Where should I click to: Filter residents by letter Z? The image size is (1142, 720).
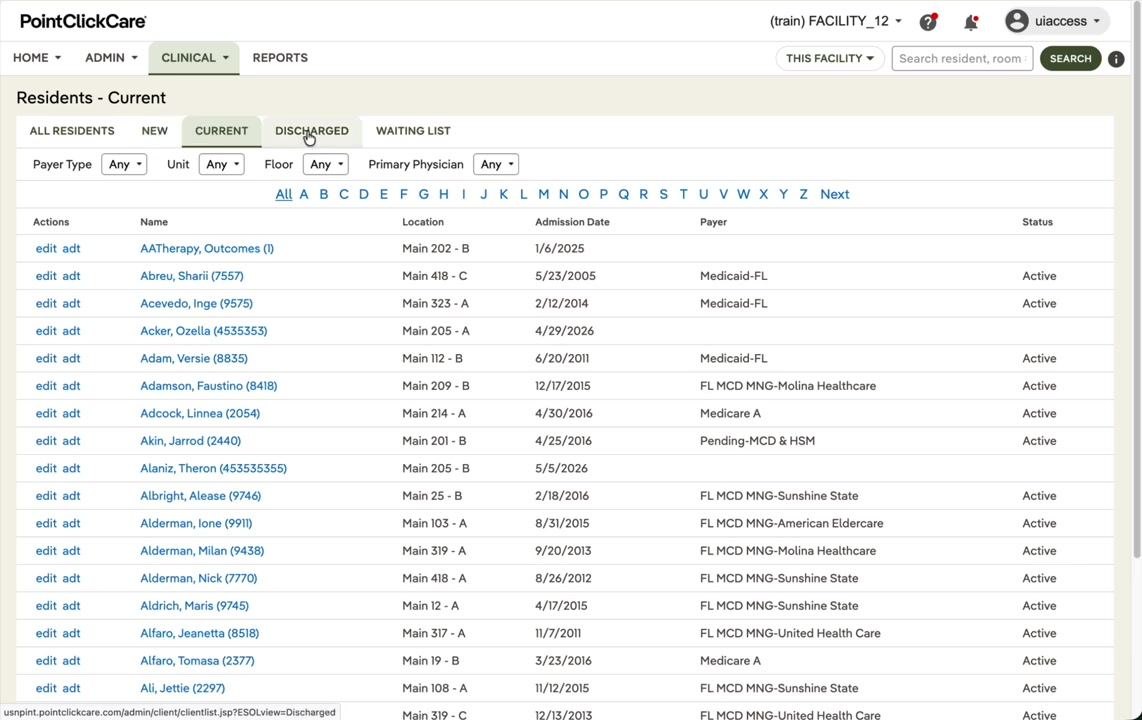pyautogui.click(x=803, y=194)
